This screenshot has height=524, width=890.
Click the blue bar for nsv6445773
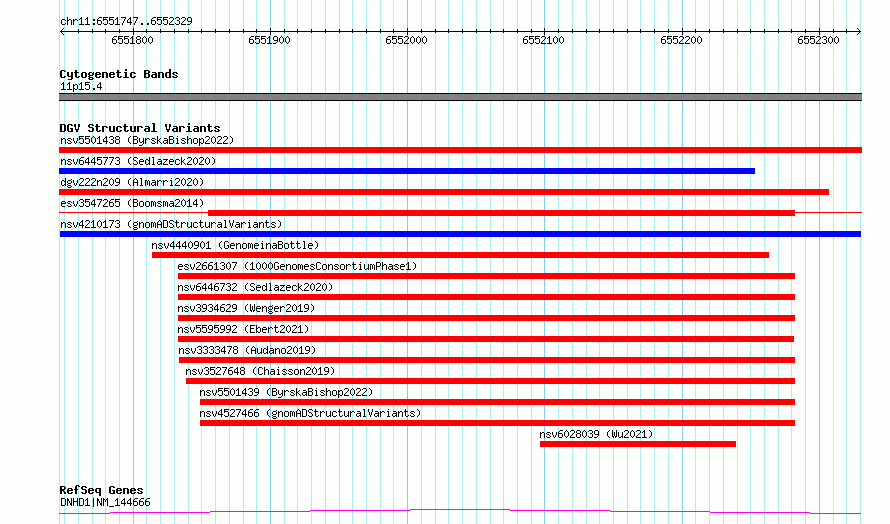pyautogui.click(x=407, y=171)
